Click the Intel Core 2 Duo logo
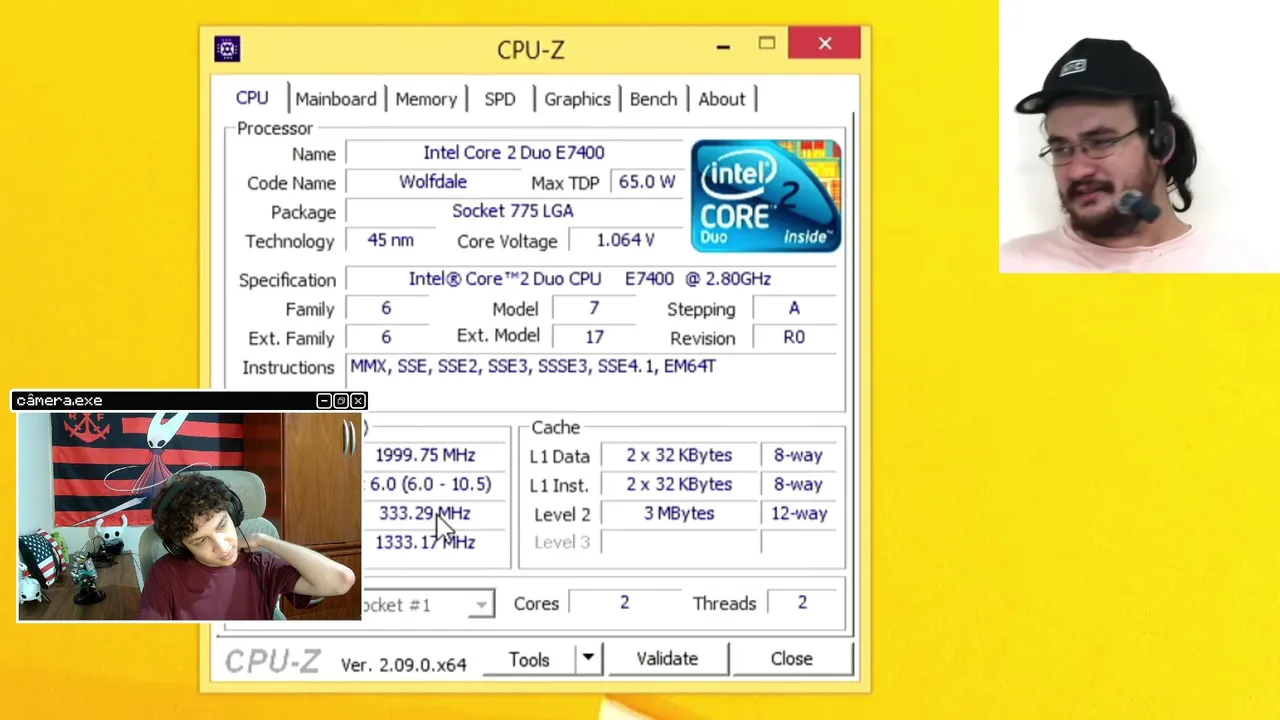The width and height of the screenshot is (1280, 720). pos(766,195)
